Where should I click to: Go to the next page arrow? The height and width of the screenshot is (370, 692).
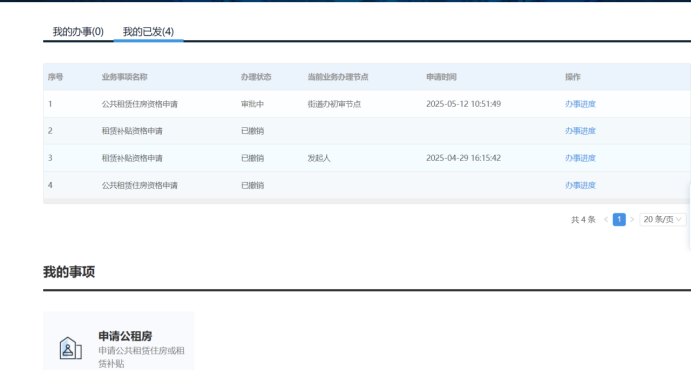[632, 219]
